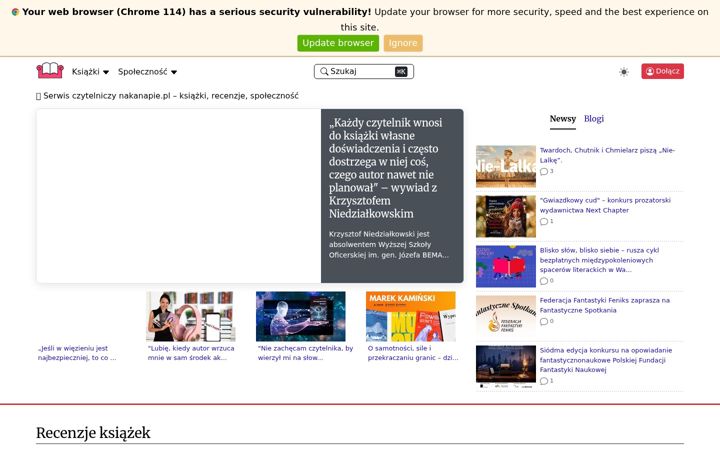Click "Serwis czytelniczy nakanapie.pl" tagline text
This screenshot has height=450, width=720.
[171, 96]
